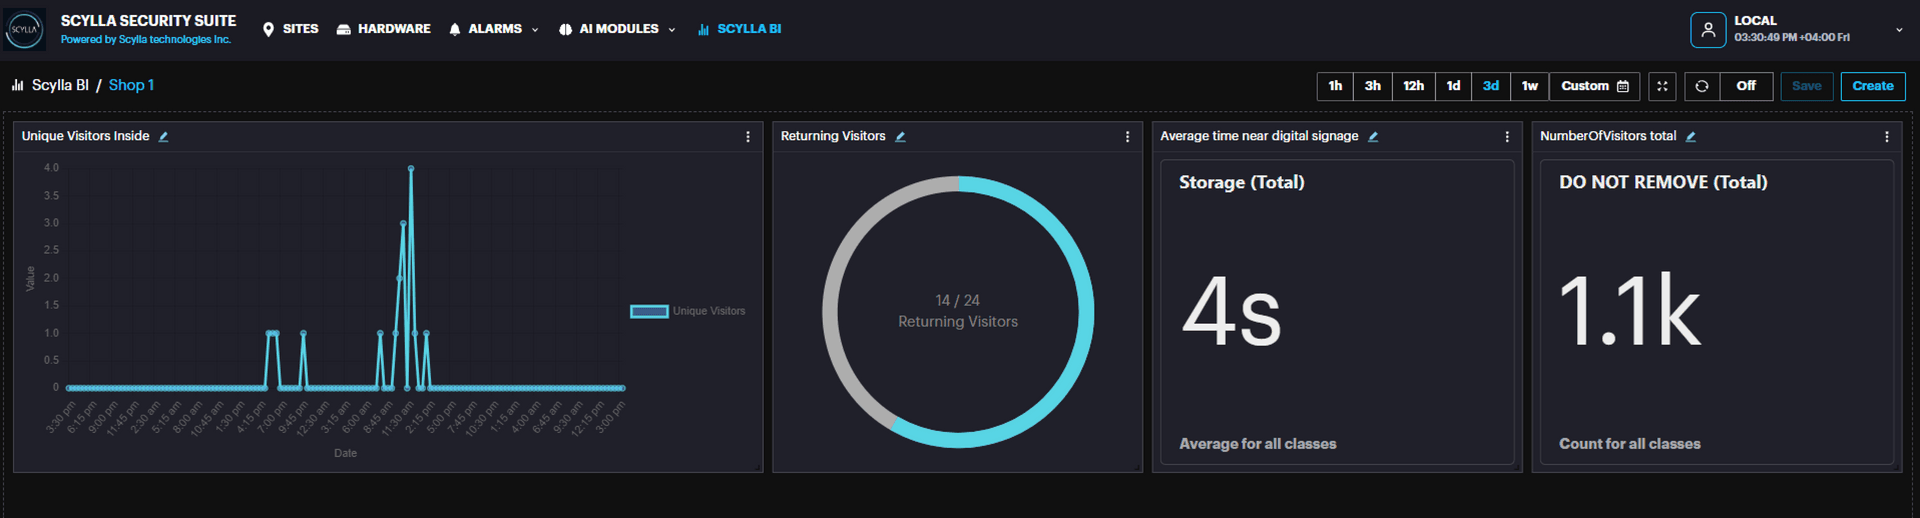Click the refresh dashboard icon
The width and height of the screenshot is (1920, 518).
tap(1702, 86)
